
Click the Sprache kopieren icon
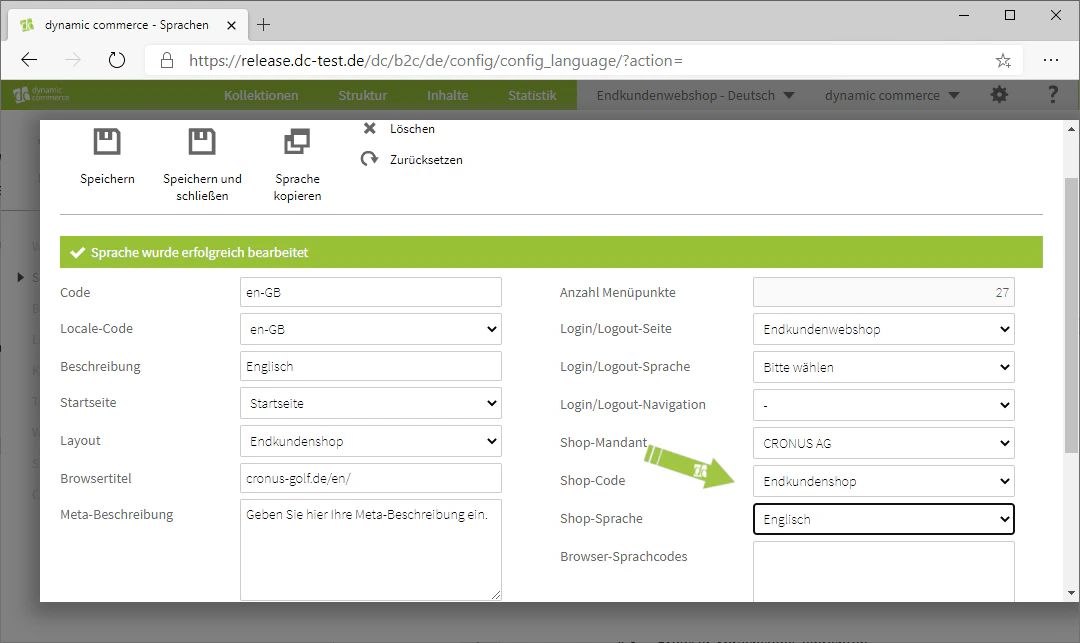click(297, 142)
